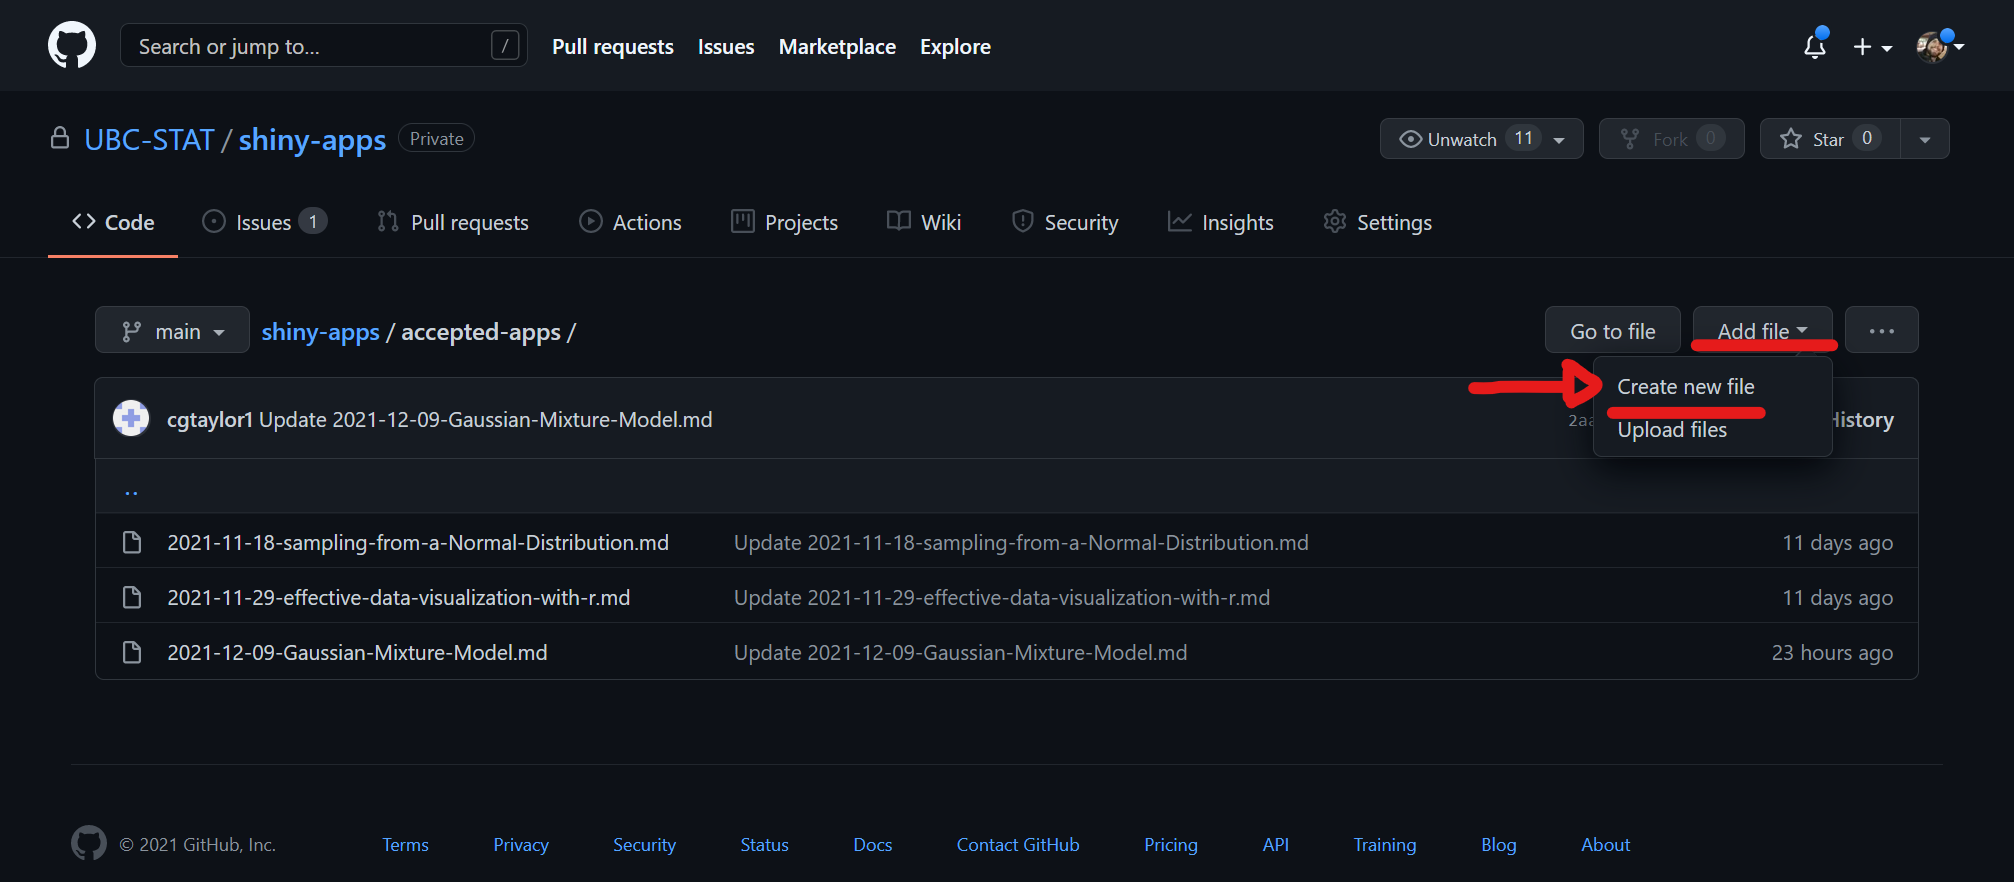Open latest commit message Update 2021-12-09-Gaussian-Mixture-Model.md
Screen dimensions: 2014x882
[486, 420]
